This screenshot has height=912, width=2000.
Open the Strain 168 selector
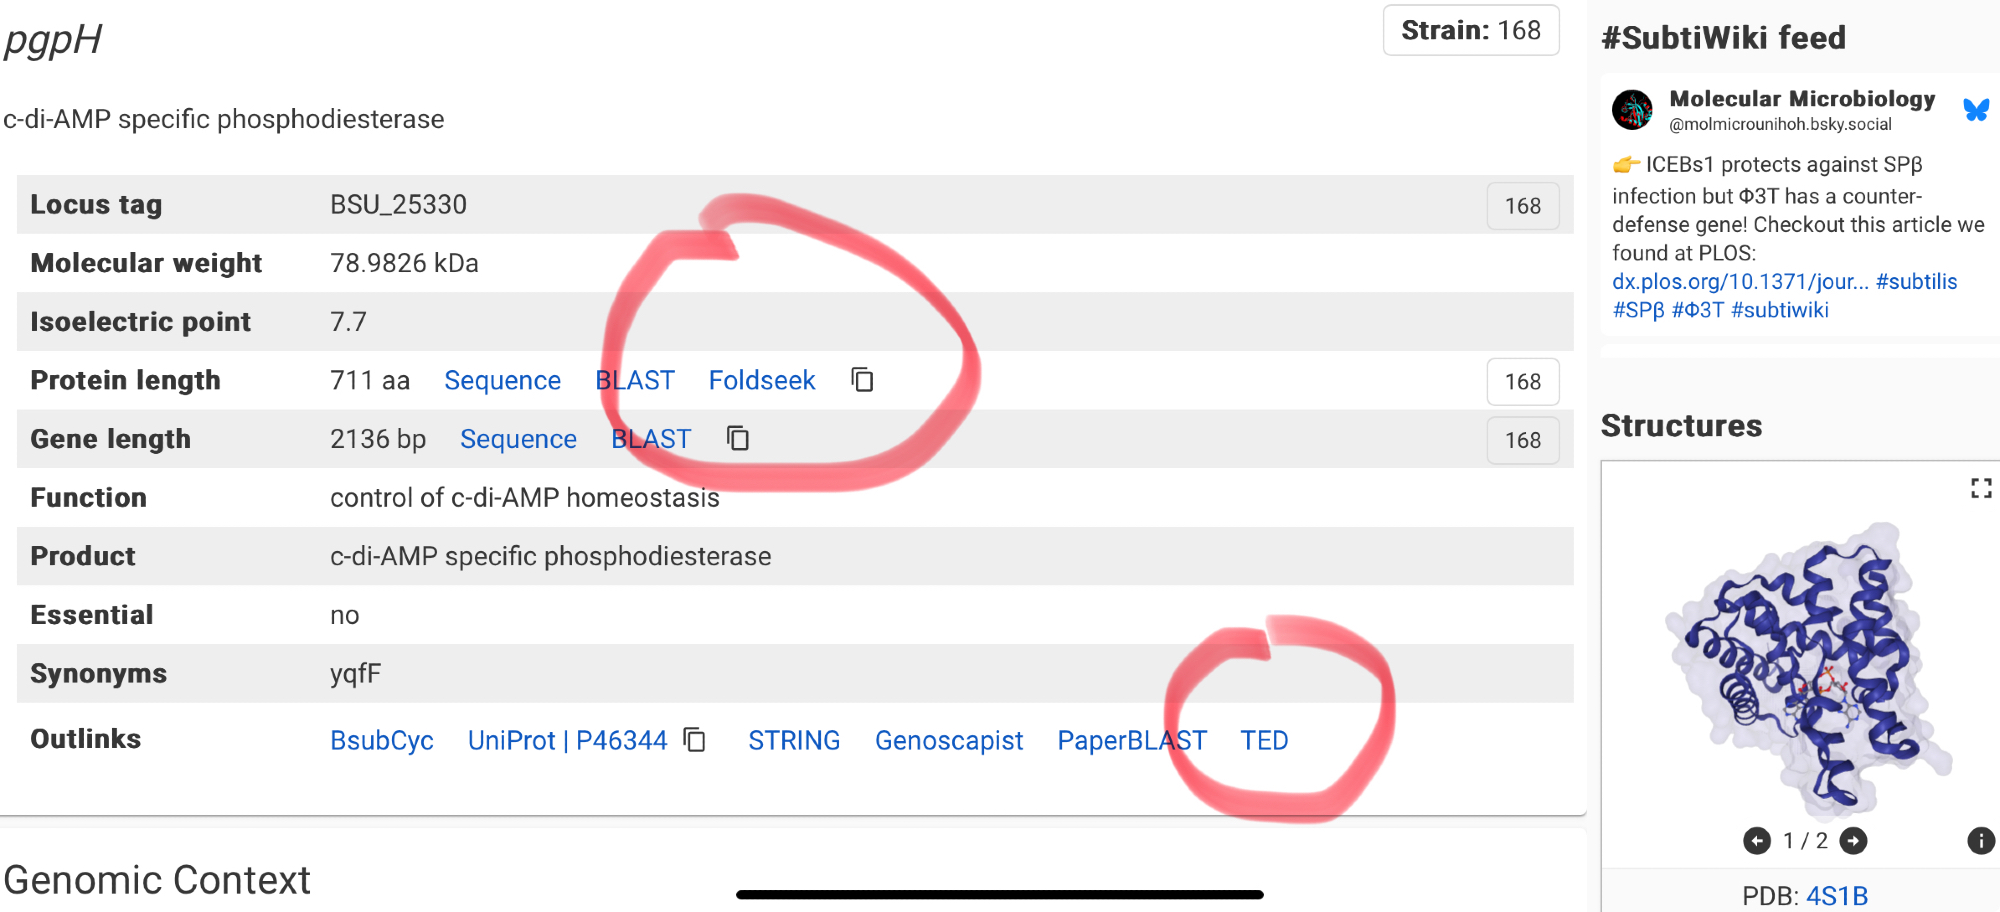1470,31
